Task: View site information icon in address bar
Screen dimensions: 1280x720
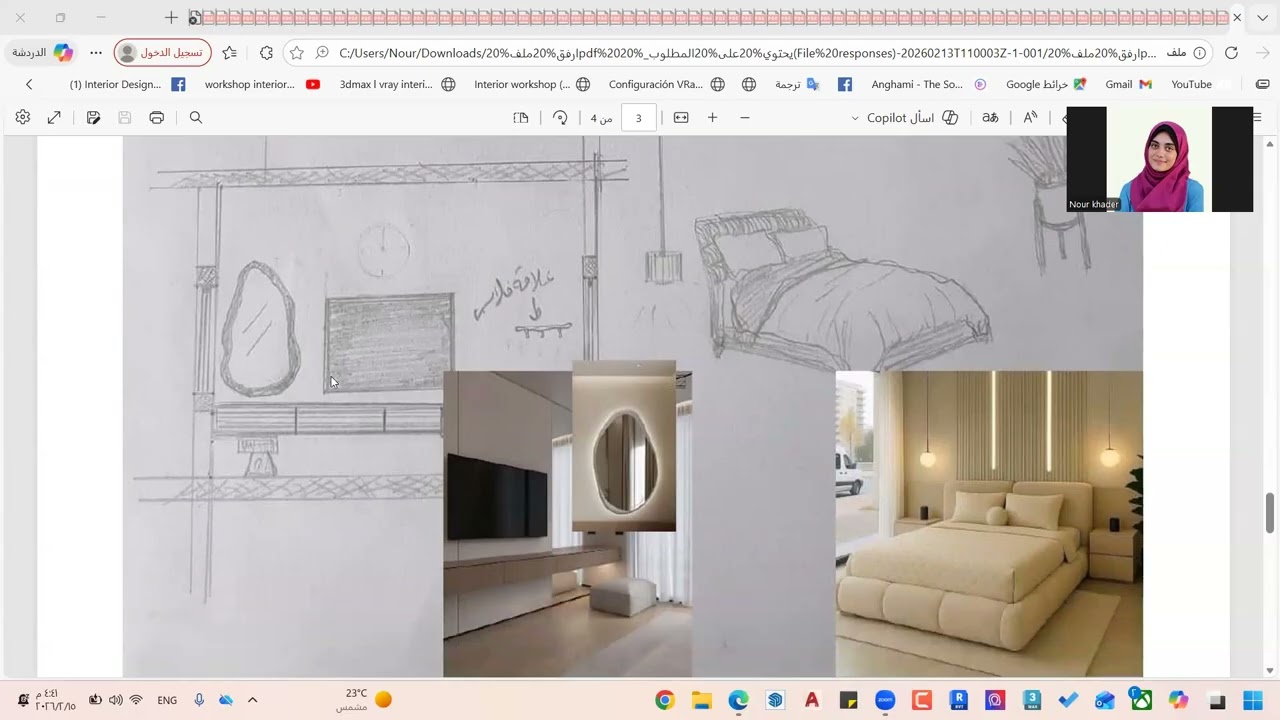Action: pos(1199,53)
